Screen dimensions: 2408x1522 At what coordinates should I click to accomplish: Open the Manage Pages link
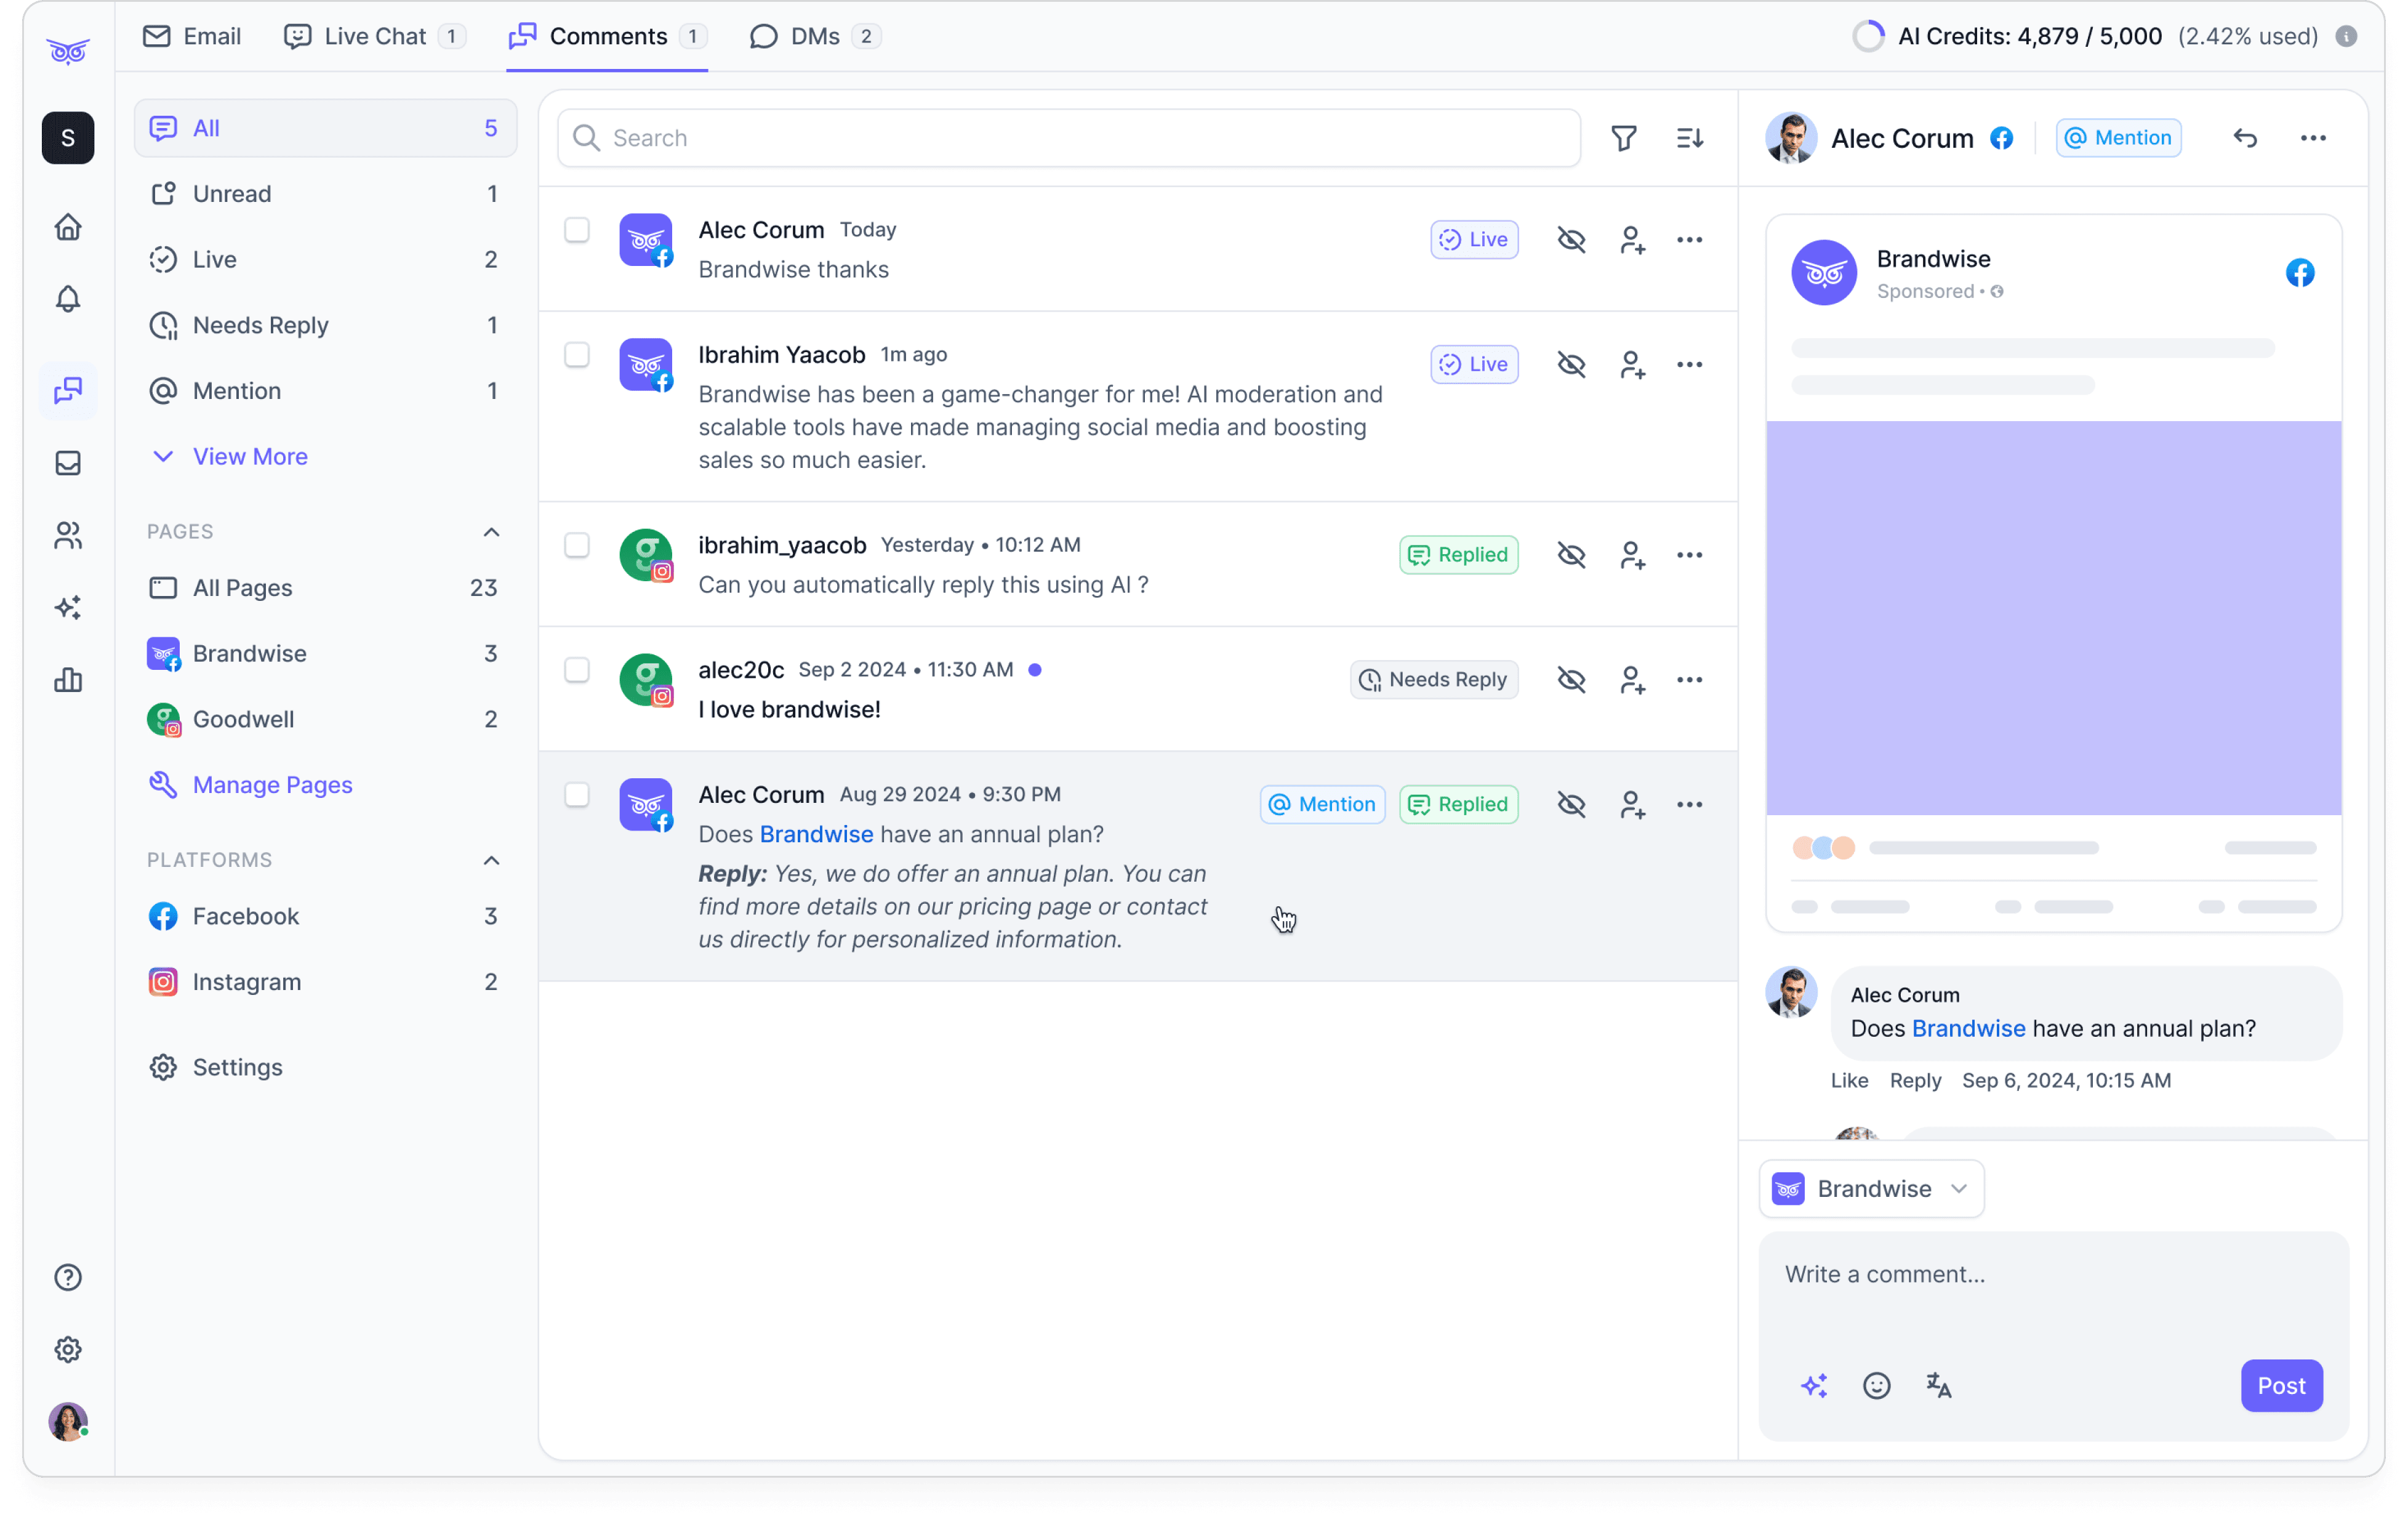click(x=272, y=785)
